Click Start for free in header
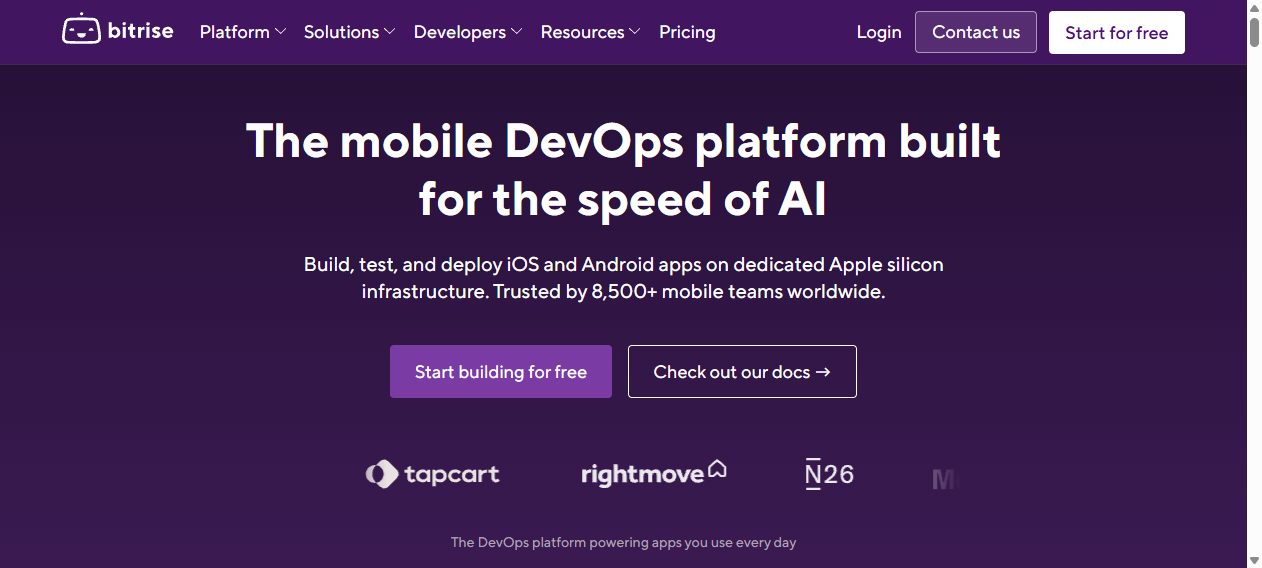Viewport: 1262px width, 568px height. click(x=1117, y=33)
